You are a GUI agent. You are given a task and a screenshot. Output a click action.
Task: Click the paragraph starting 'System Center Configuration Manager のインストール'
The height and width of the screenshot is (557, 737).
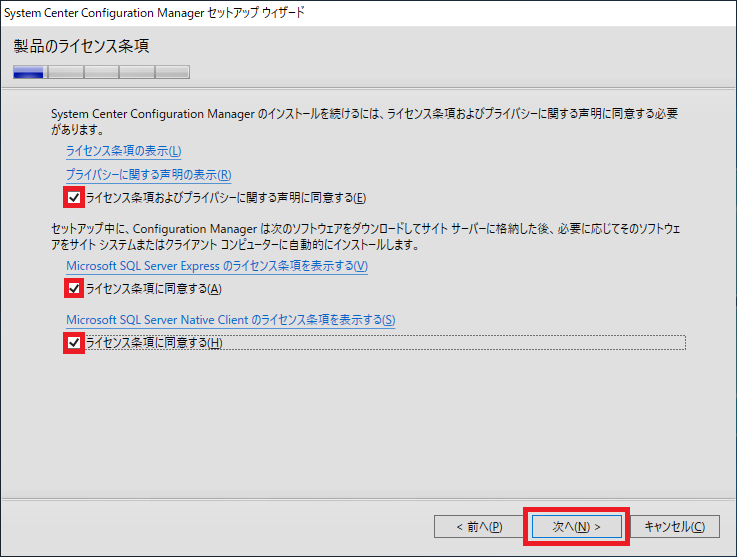coord(365,121)
